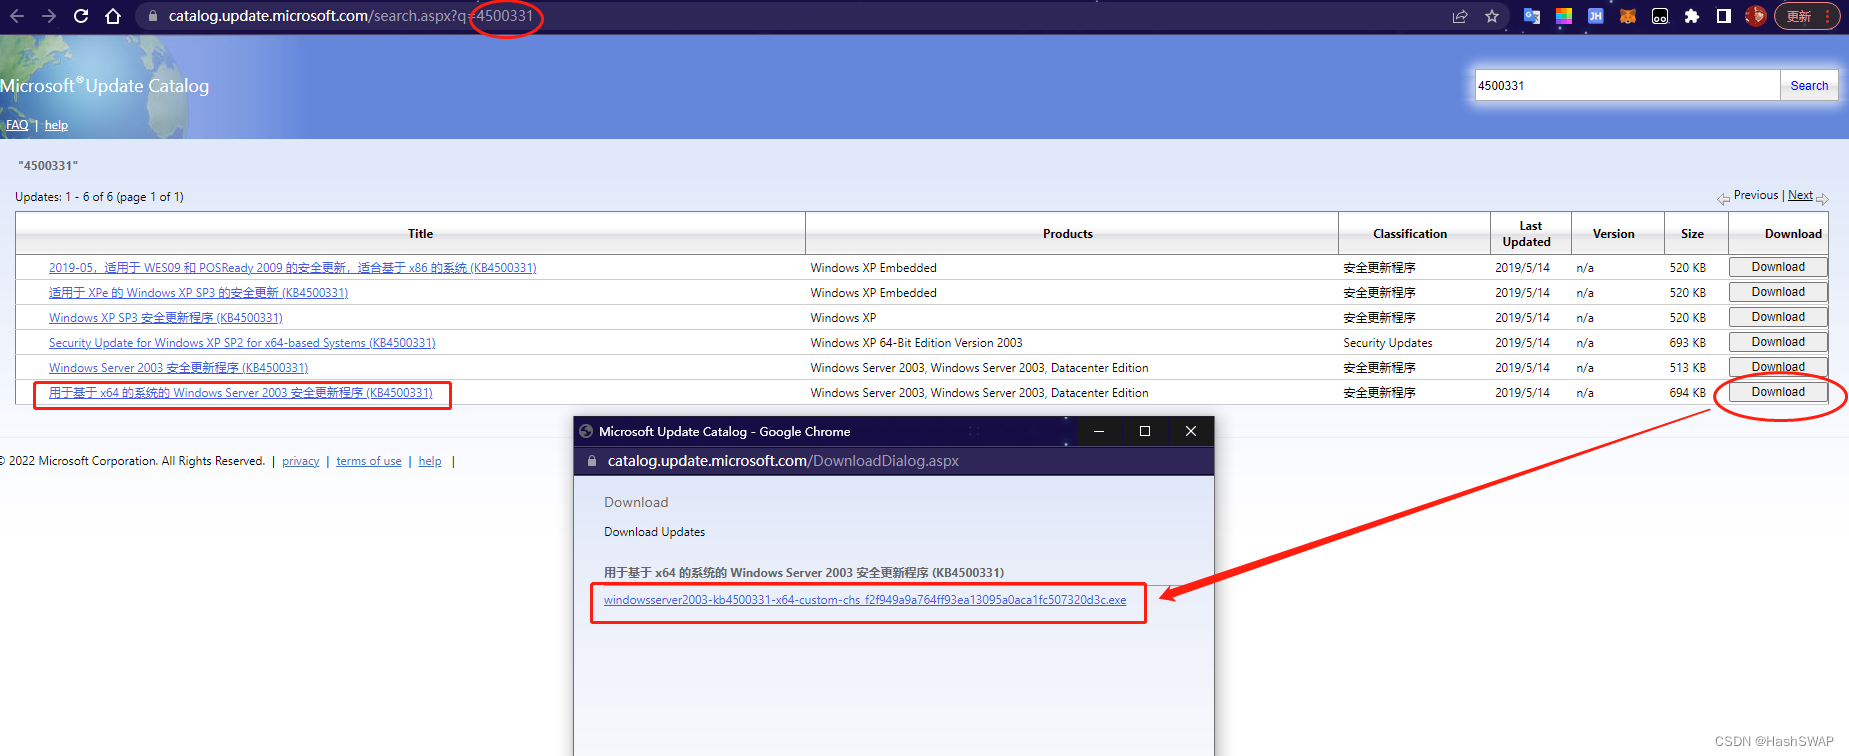Open the FAQ link
This screenshot has width=1849, height=756.
pos(17,125)
